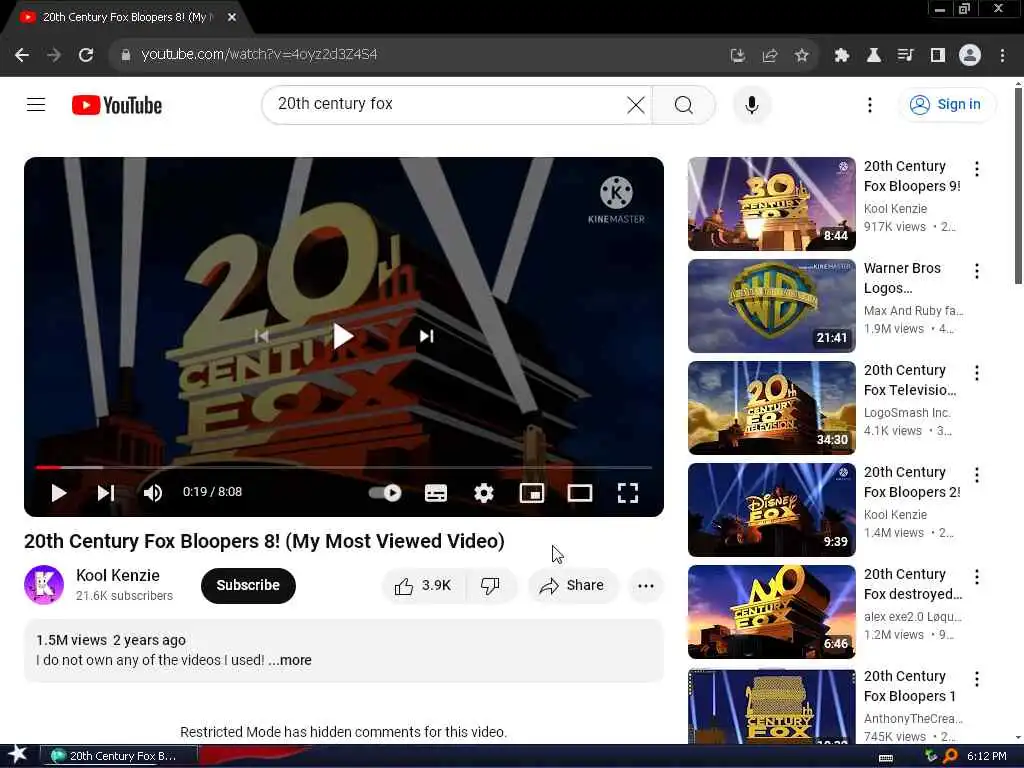Open Kool Kenzie channel avatar
Image resolution: width=1024 pixels, height=768 pixels.
click(x=44, y=584)
